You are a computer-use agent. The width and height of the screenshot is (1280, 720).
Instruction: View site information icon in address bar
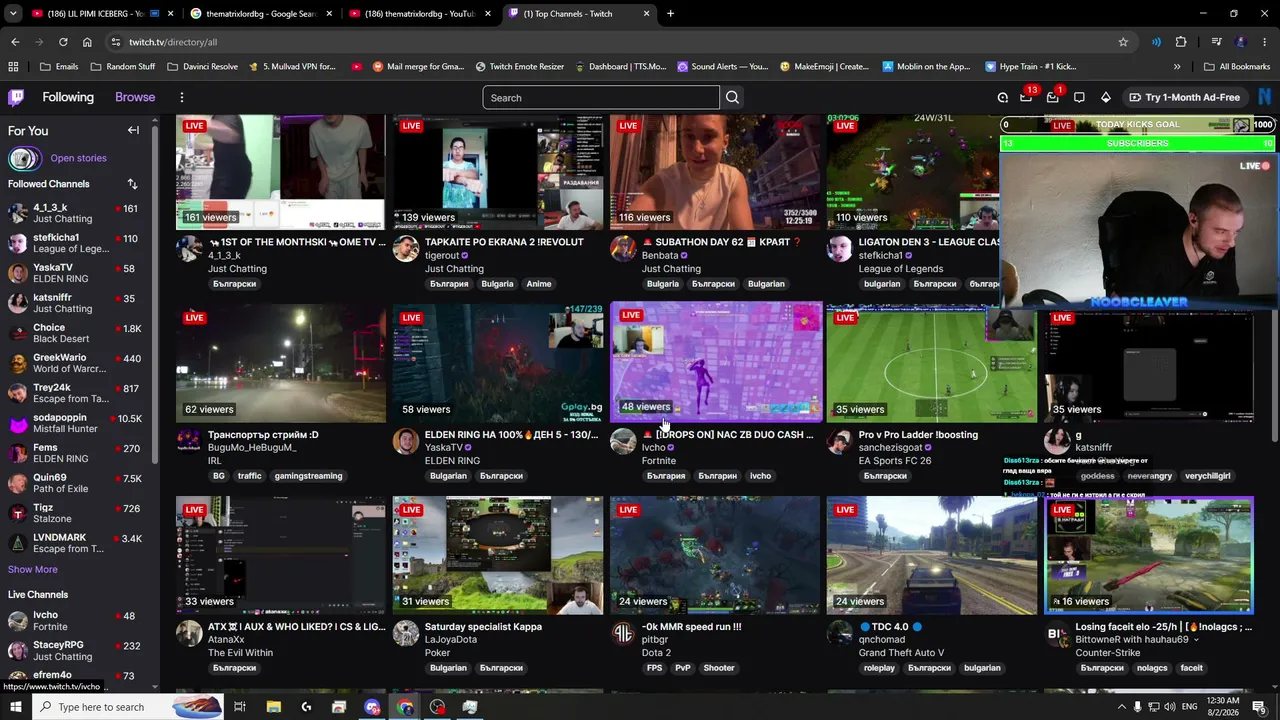(x=116, y=42)
